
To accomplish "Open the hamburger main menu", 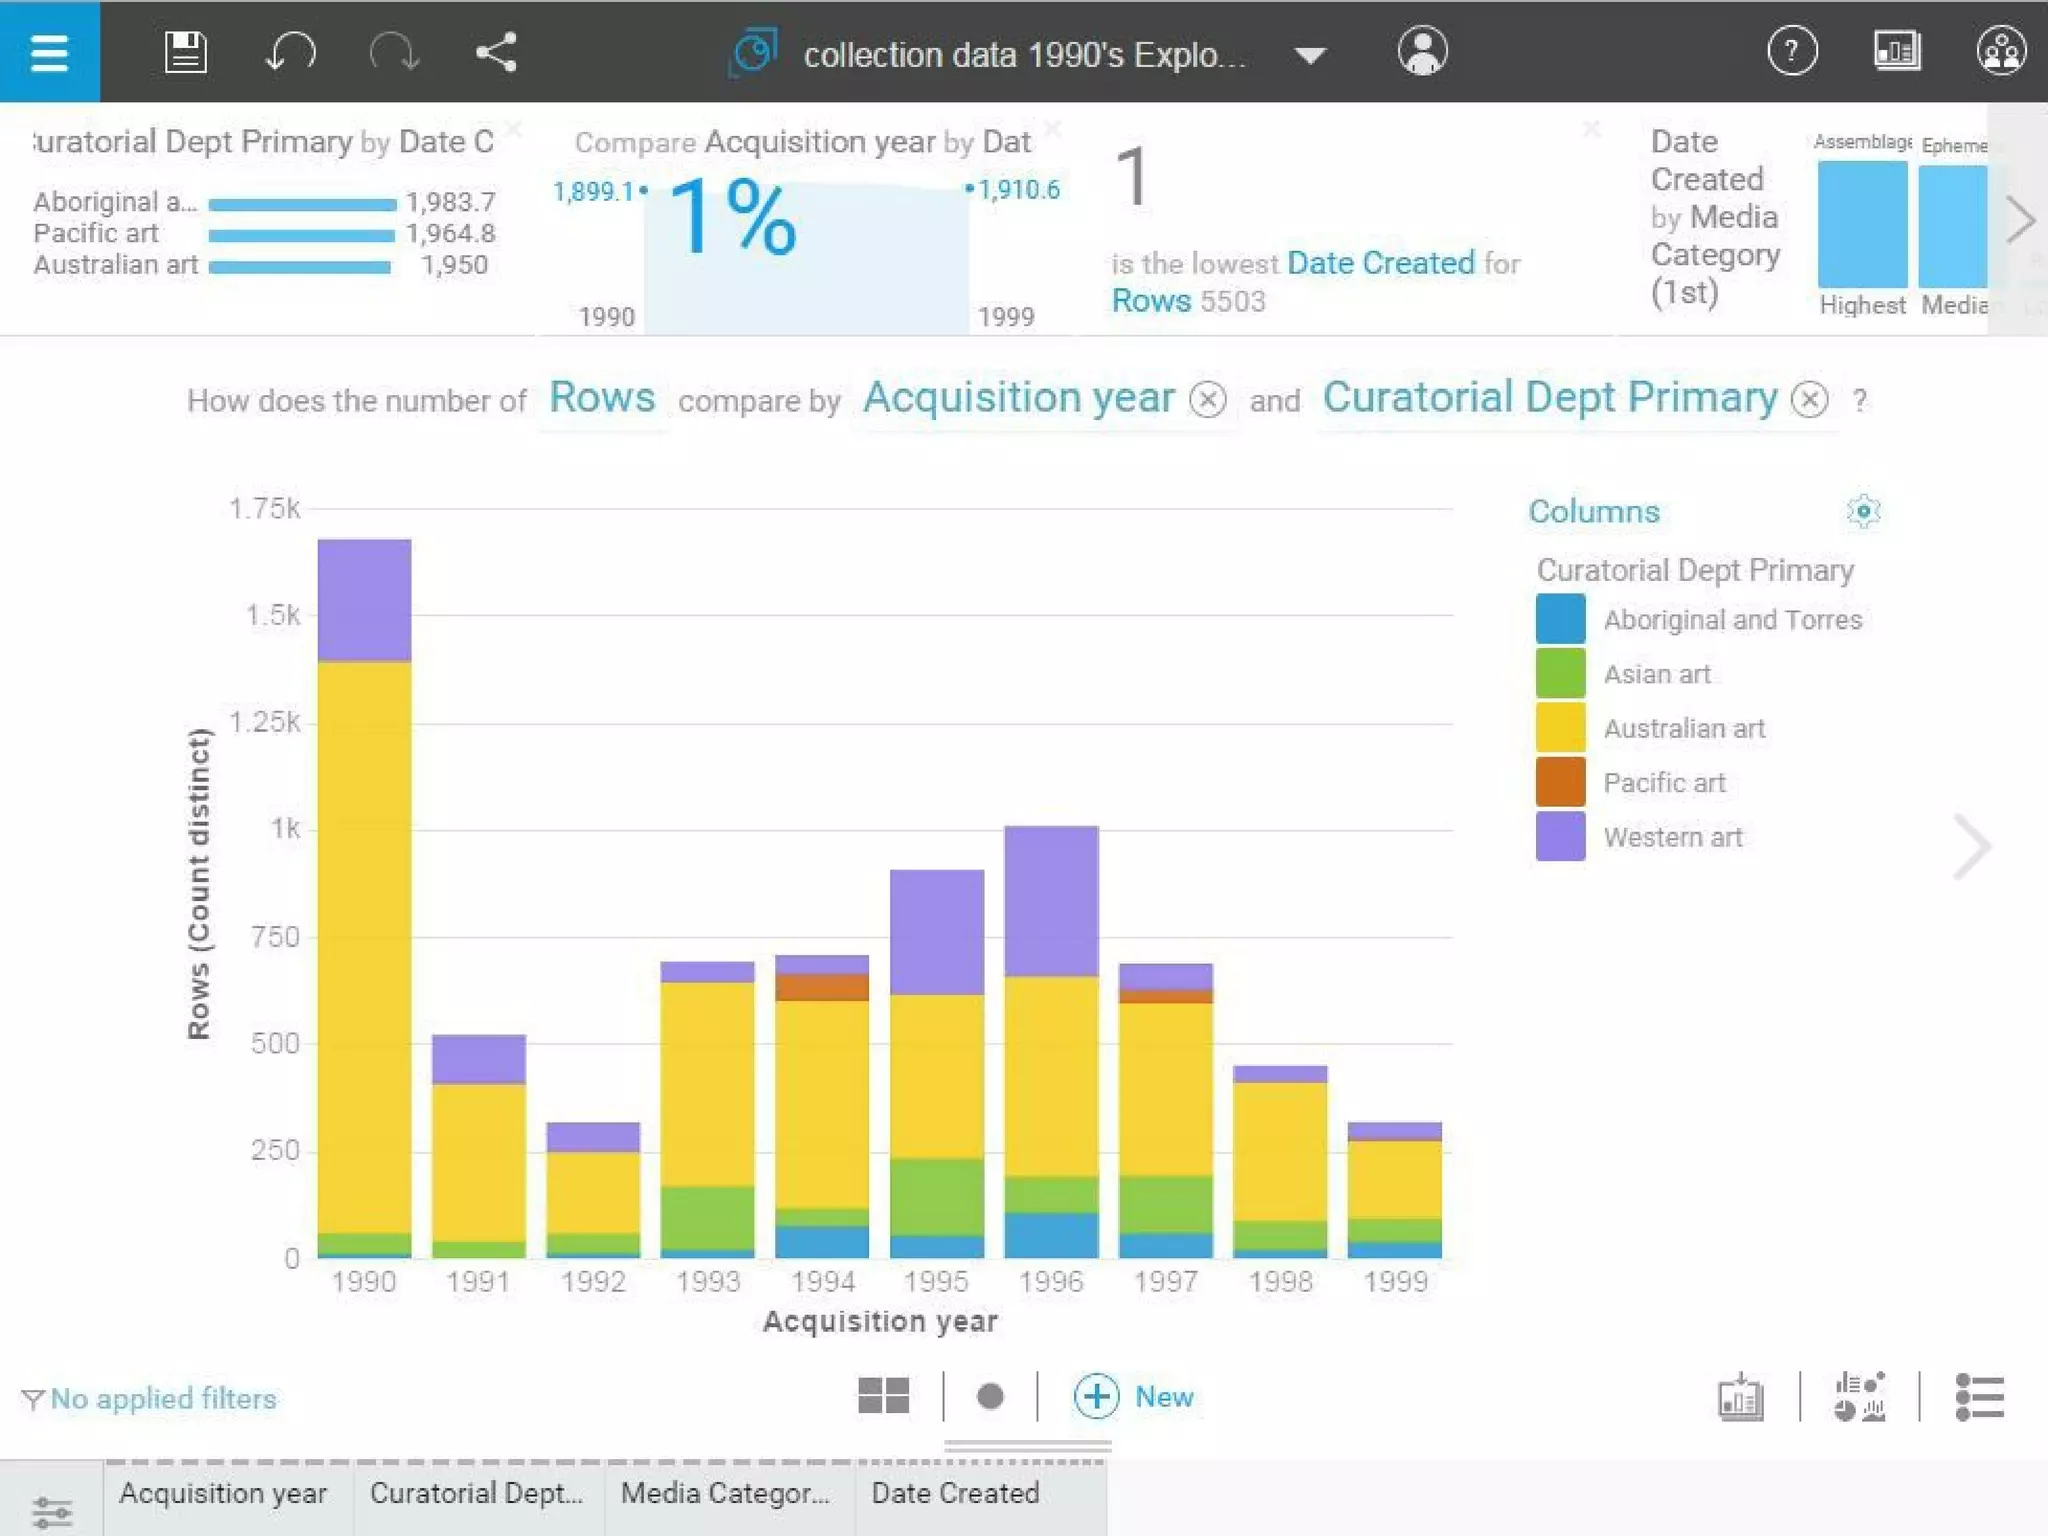I will pyautogui.click(x=49, y=52).
